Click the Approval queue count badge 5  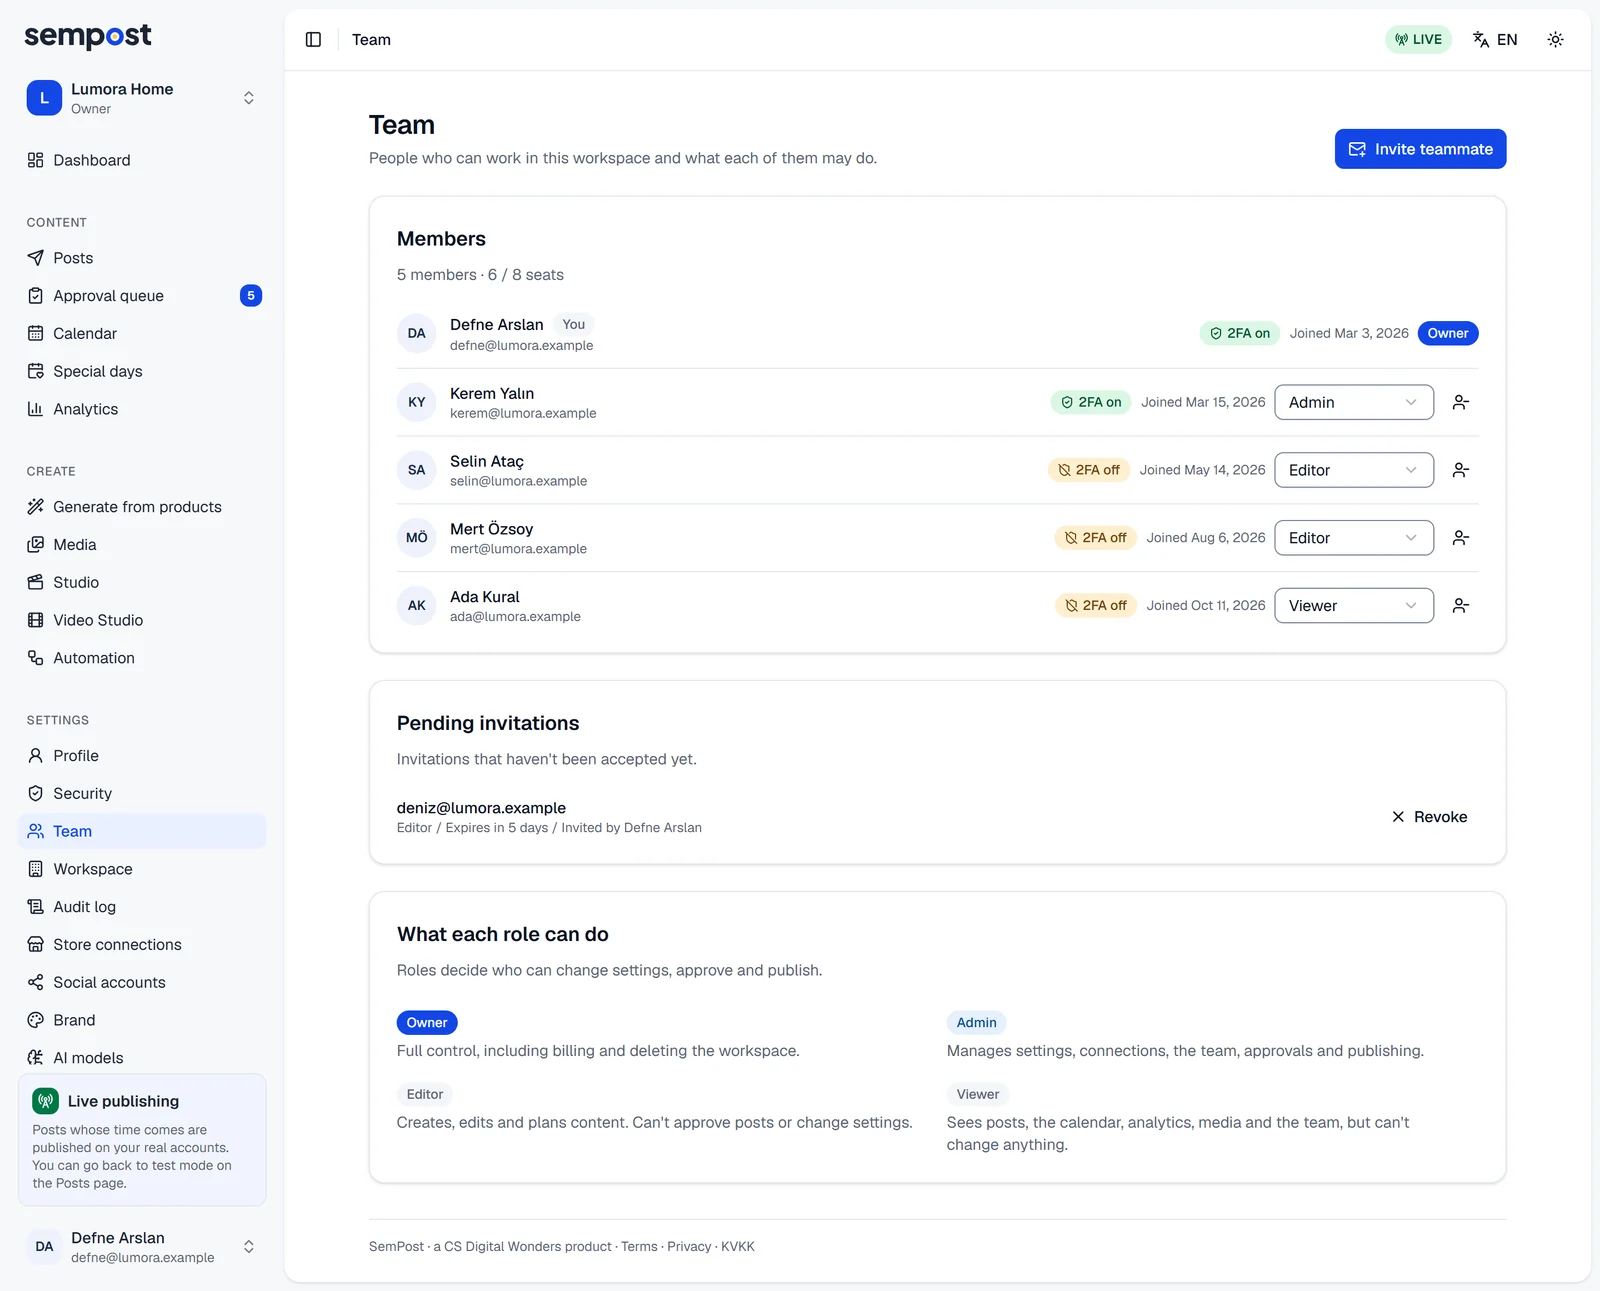click(x=251, y=296)
